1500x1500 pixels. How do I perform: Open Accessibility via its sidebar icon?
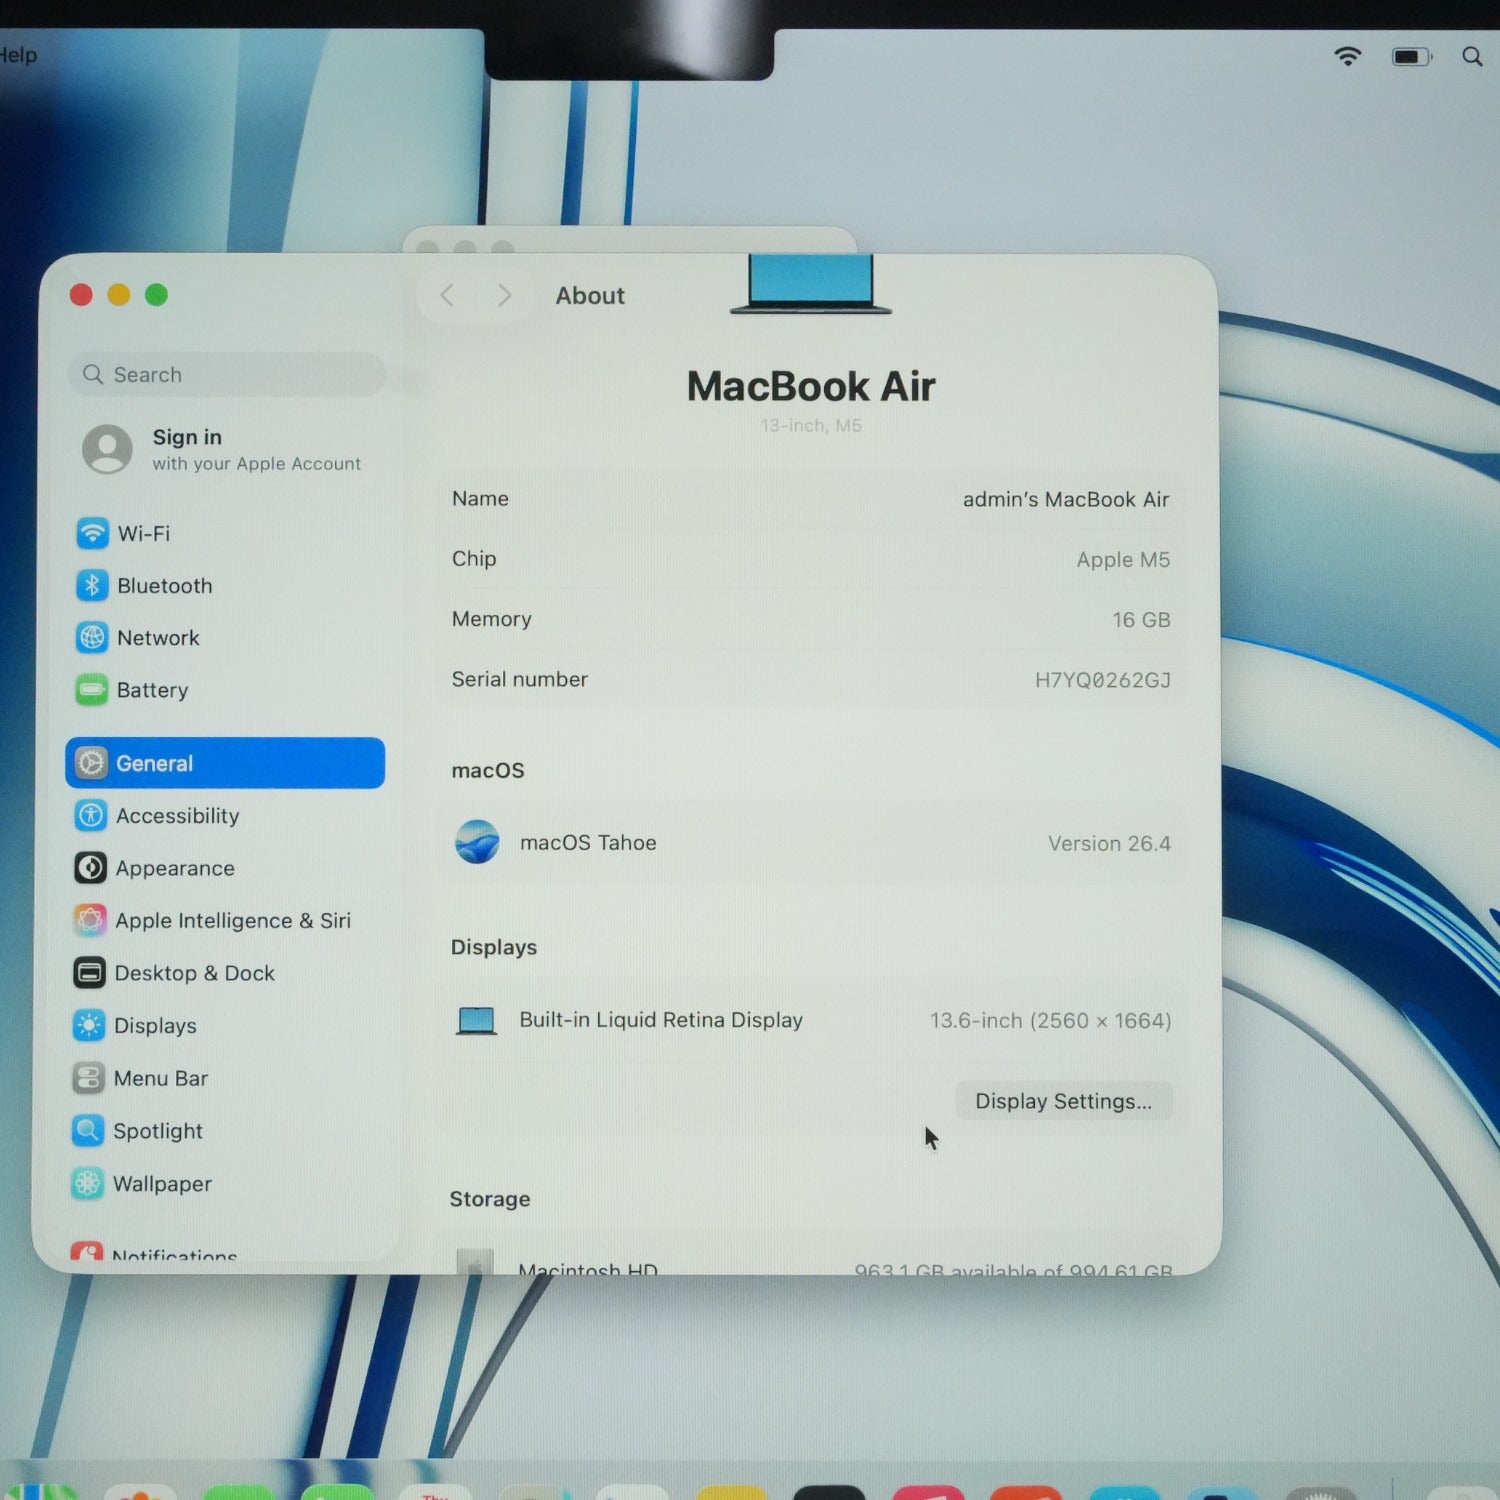(x=90, y=815)
